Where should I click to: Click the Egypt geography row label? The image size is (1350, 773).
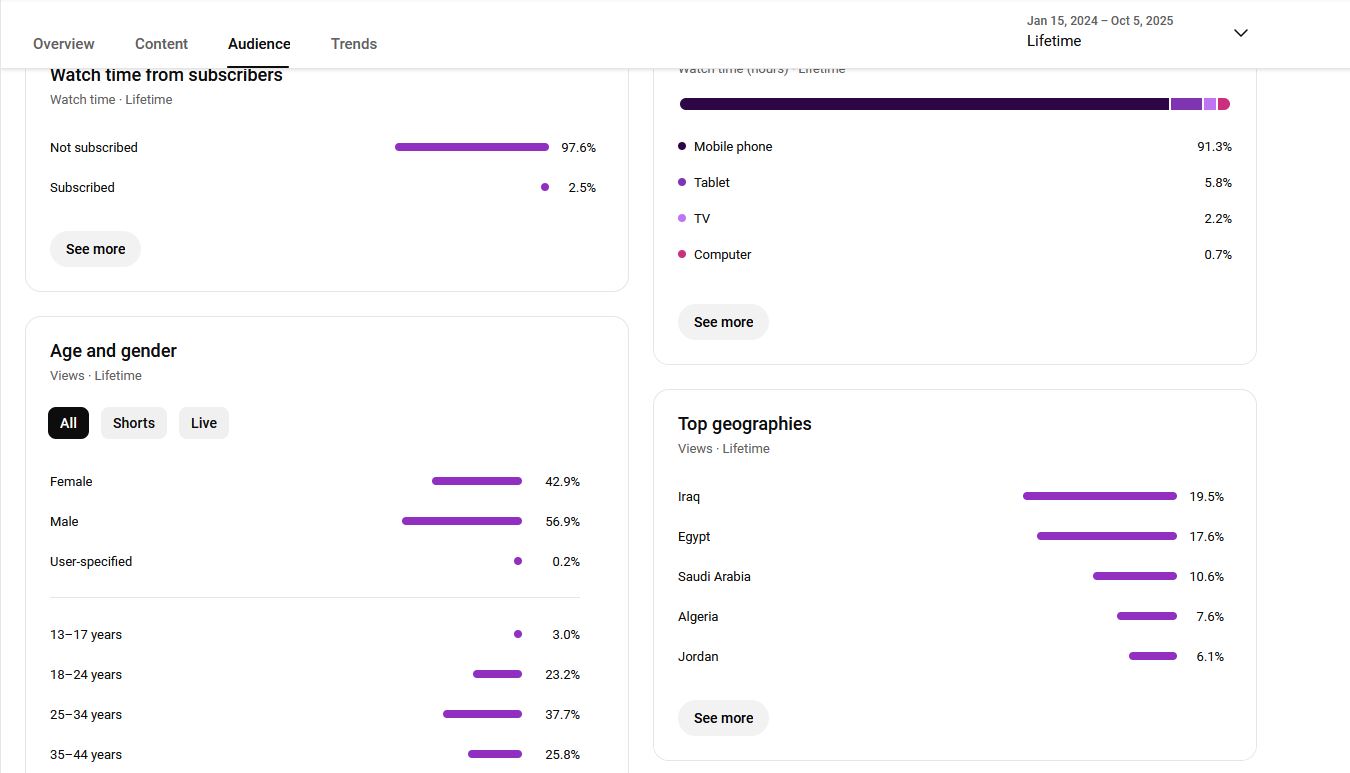(x=694, y=537)
